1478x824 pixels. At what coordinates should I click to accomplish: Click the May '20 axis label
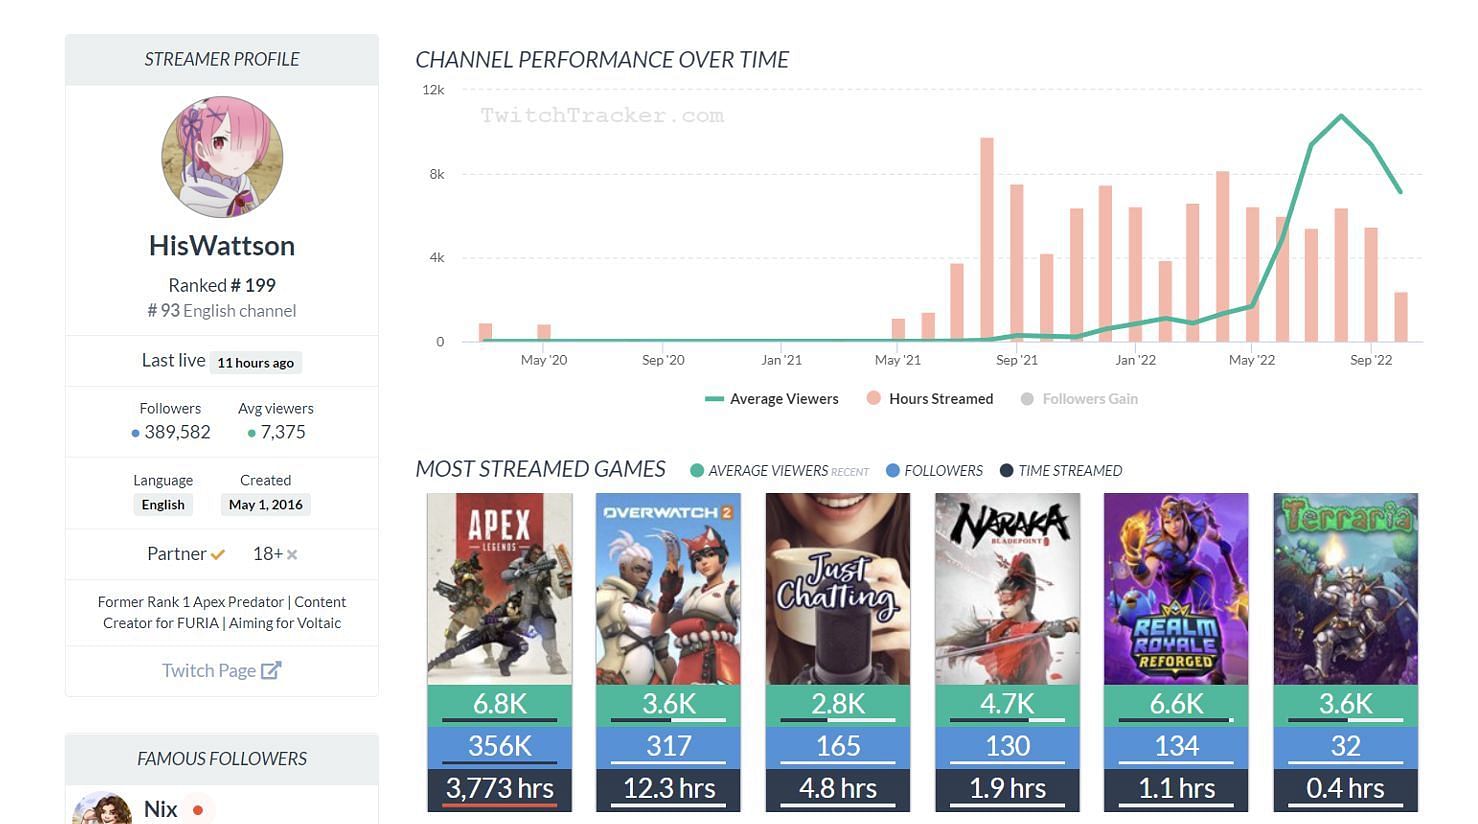point(543,360)
